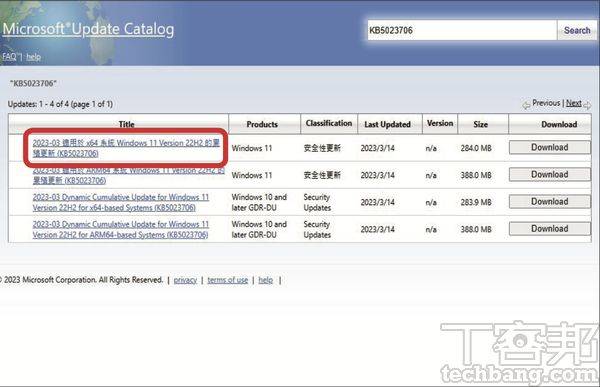Screen dimensions: 600x387
Task: Open the Microsoft Update Catalog home link
Action: coord(88,29)
